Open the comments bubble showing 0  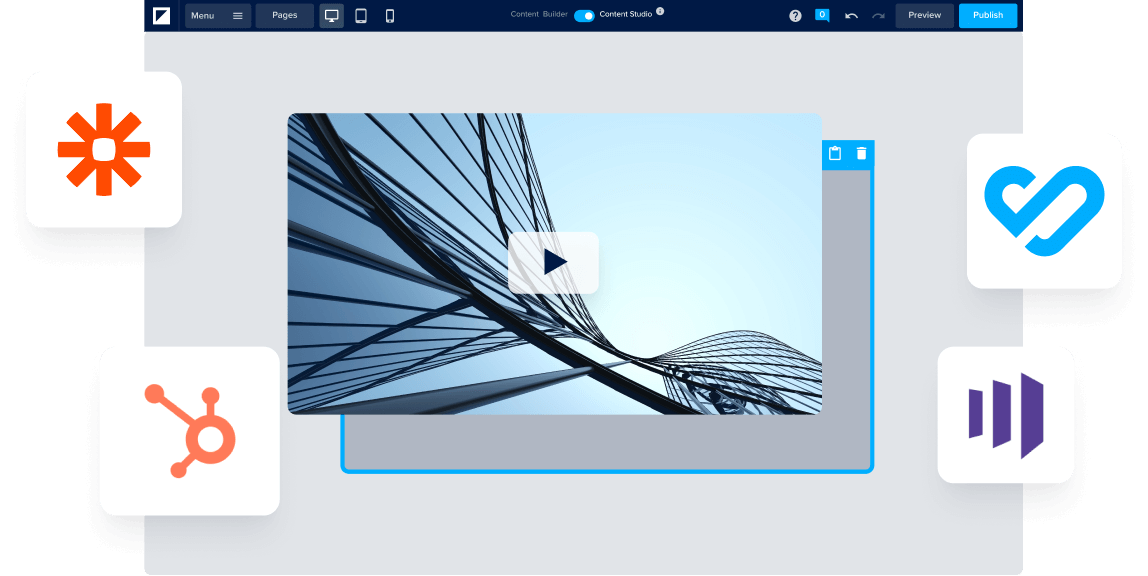(x=822, y=15)
